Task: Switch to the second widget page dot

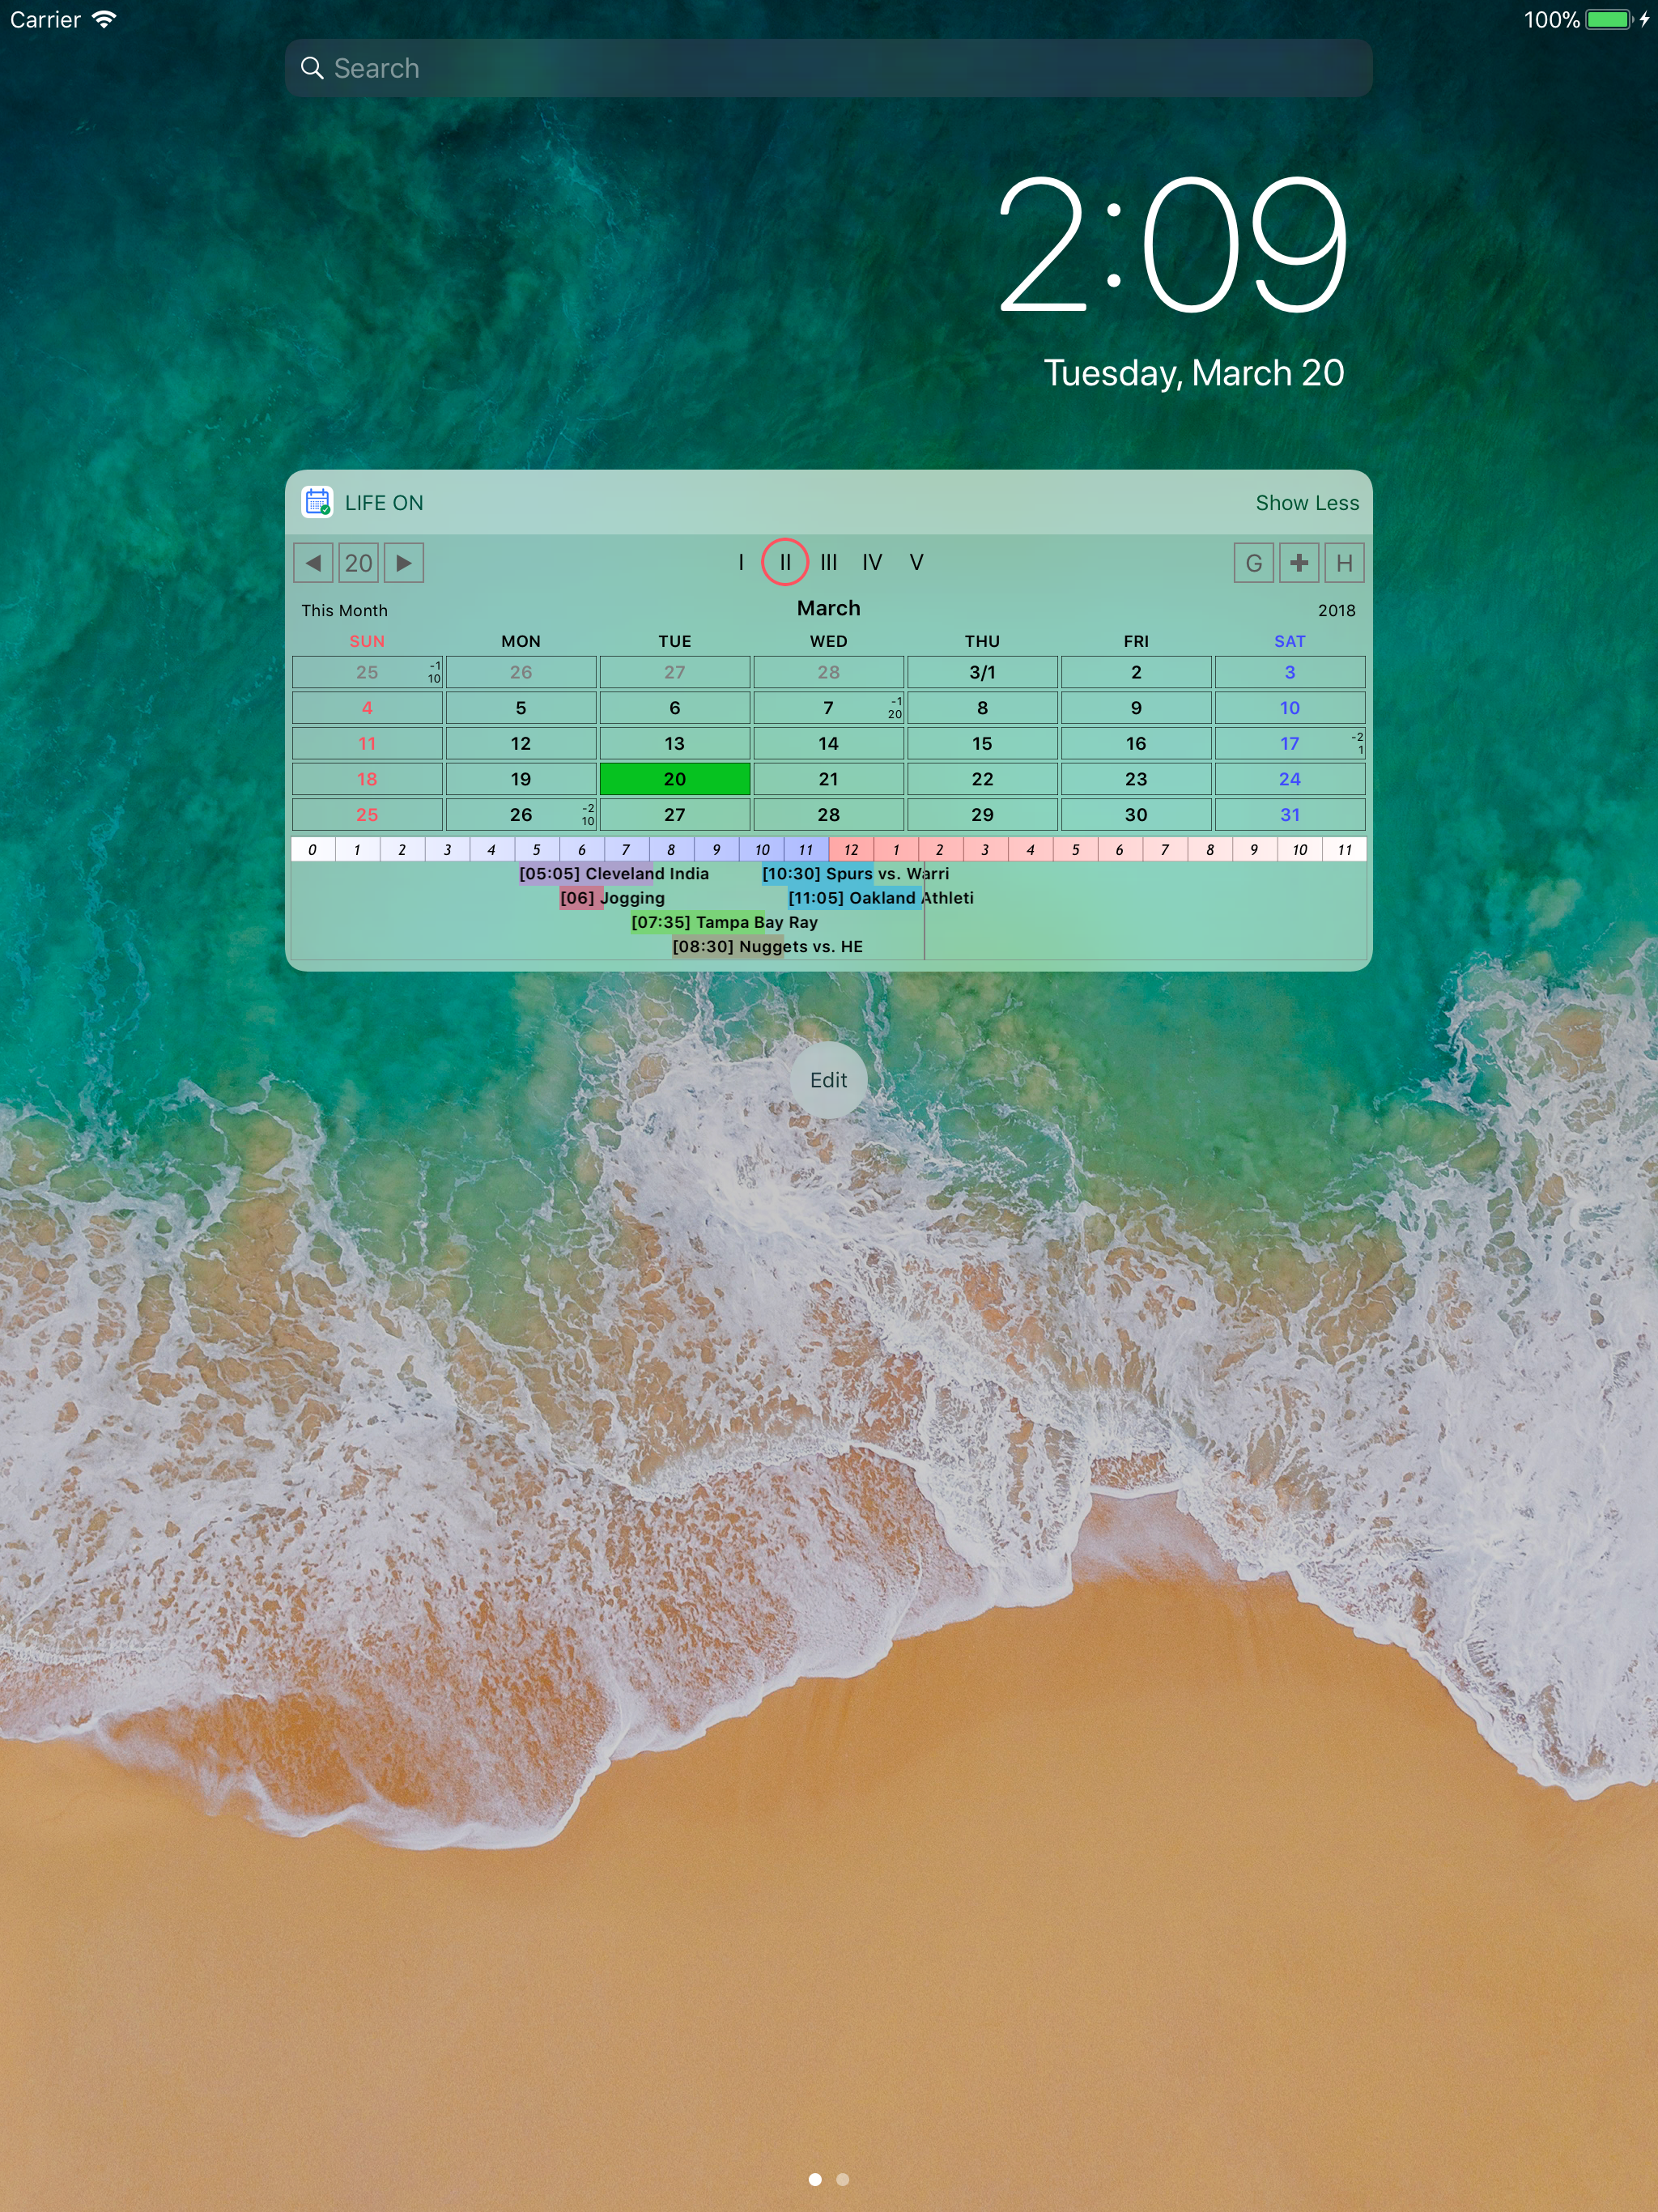Action: [842, 2179]
